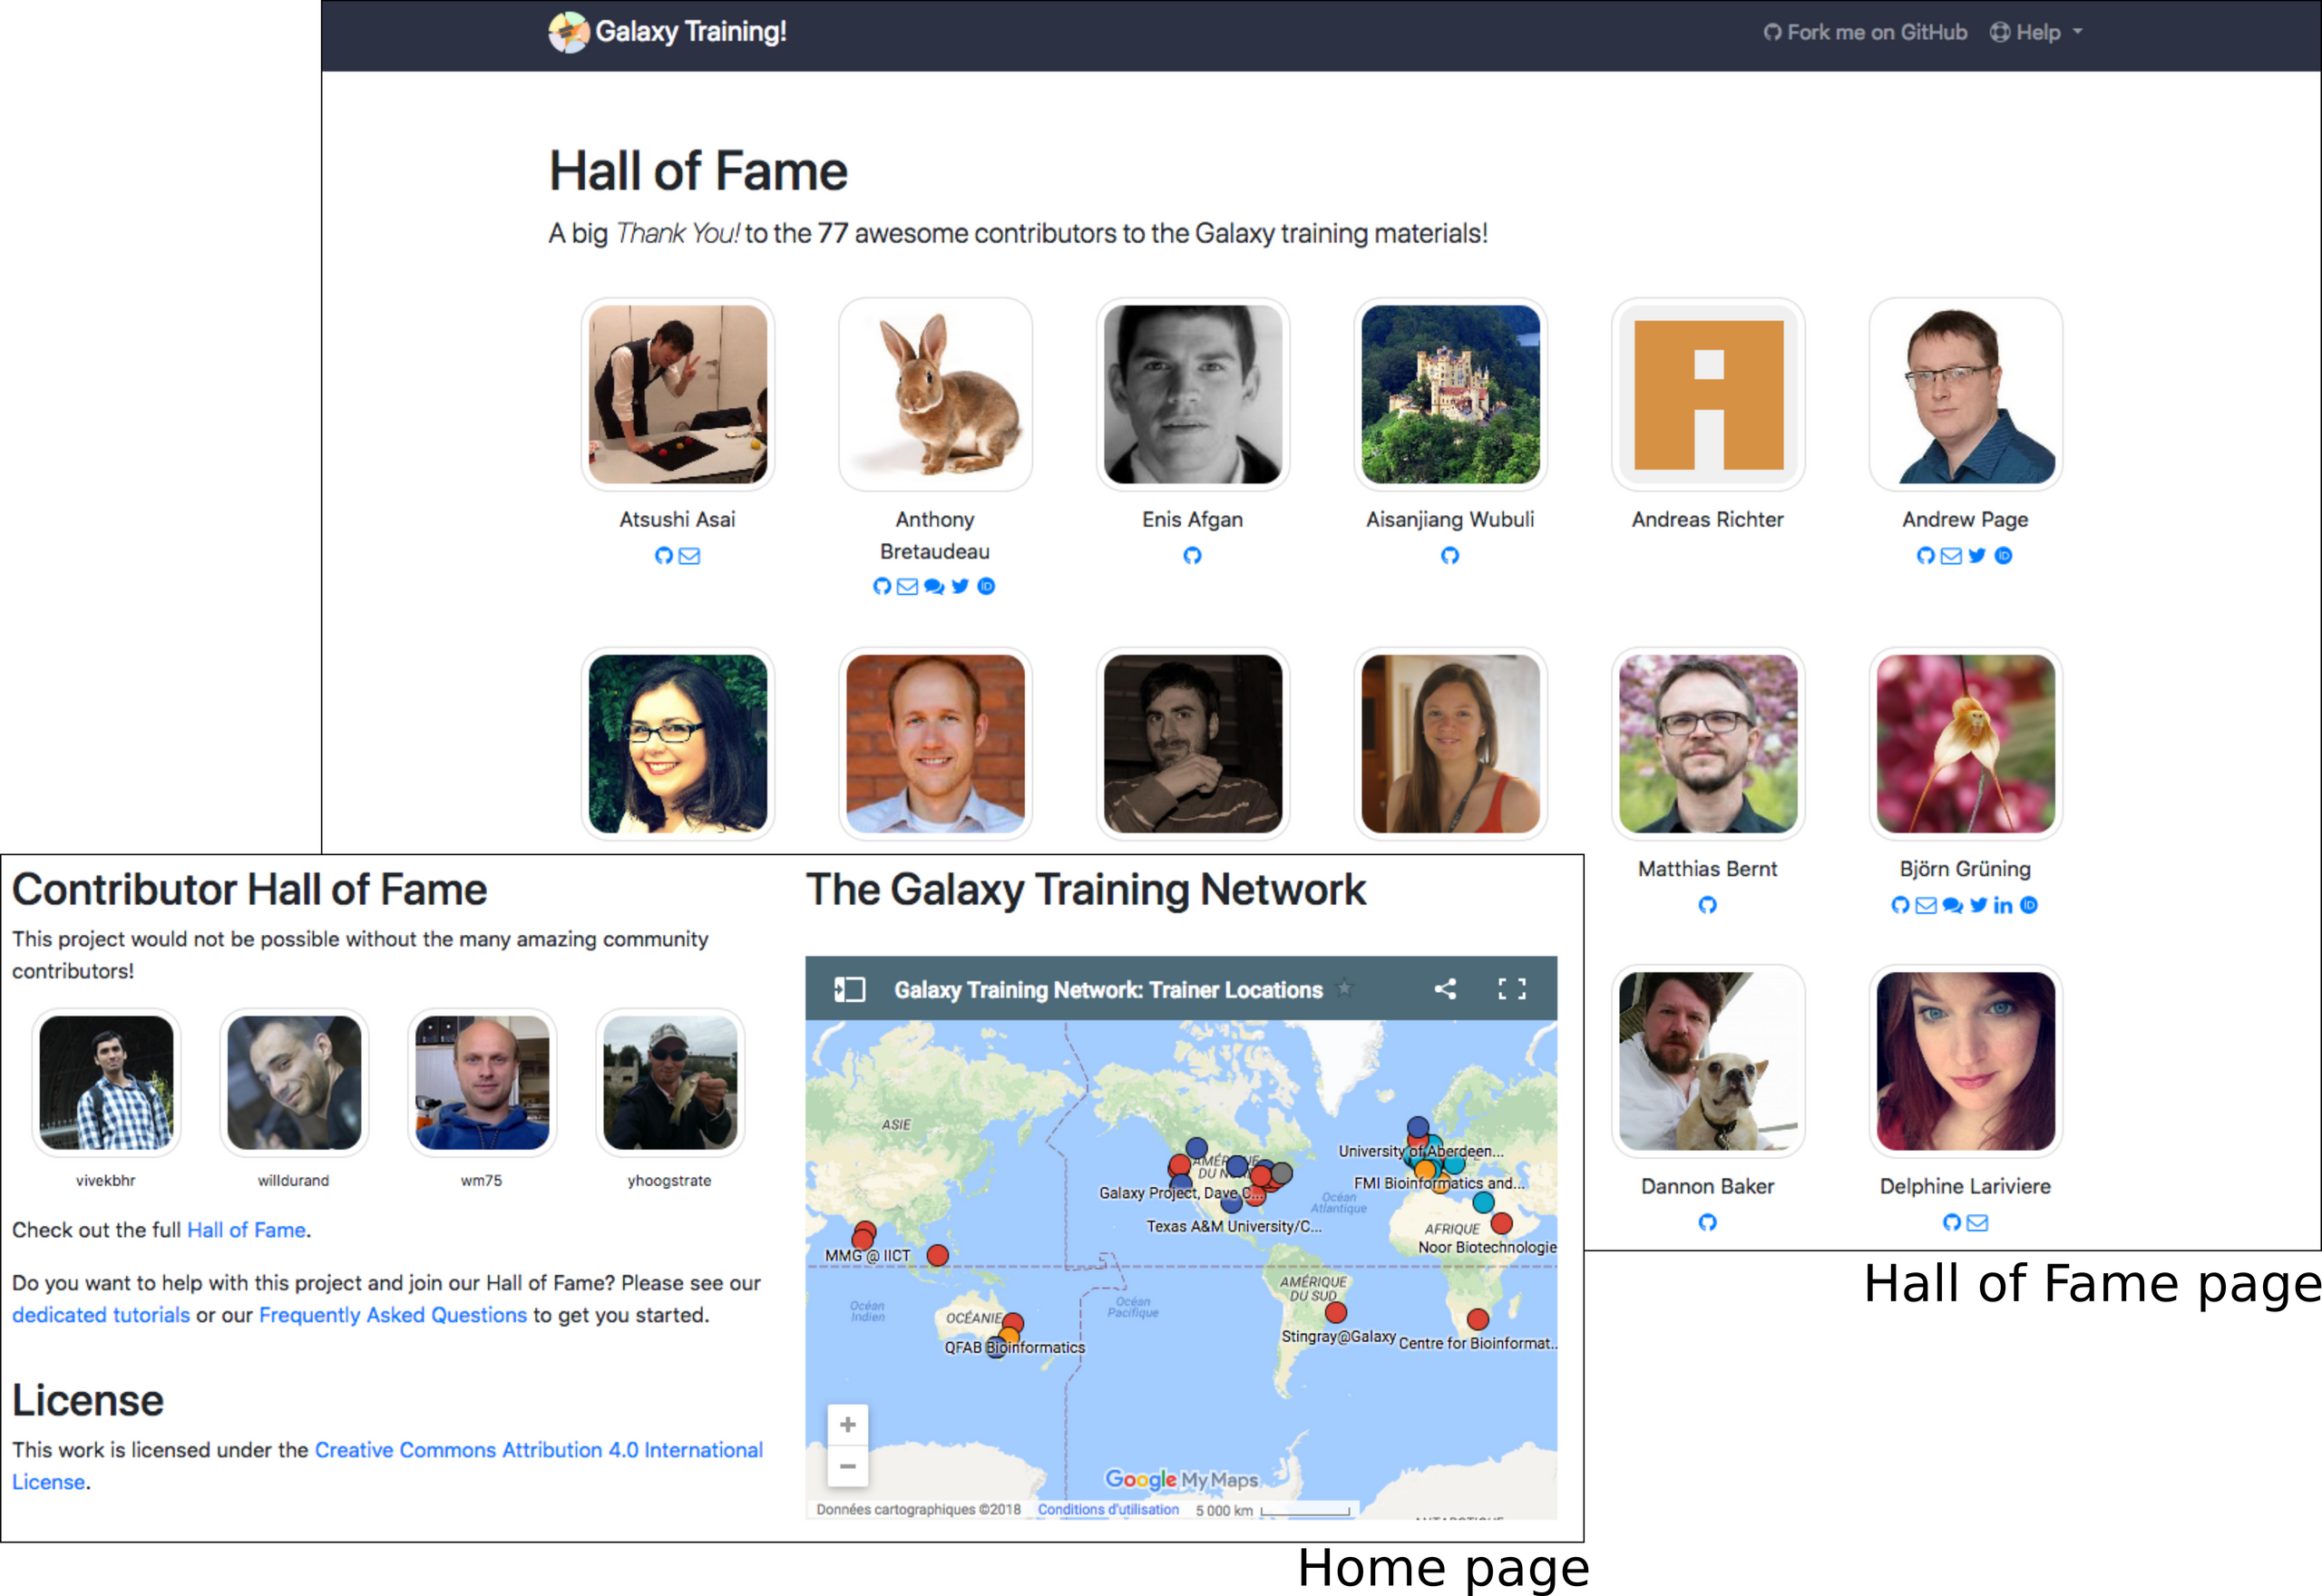Click Anthony Bretaudeau's email icon
Viewport: 2322px width, 1596px height.
click(x=907, y=586)
